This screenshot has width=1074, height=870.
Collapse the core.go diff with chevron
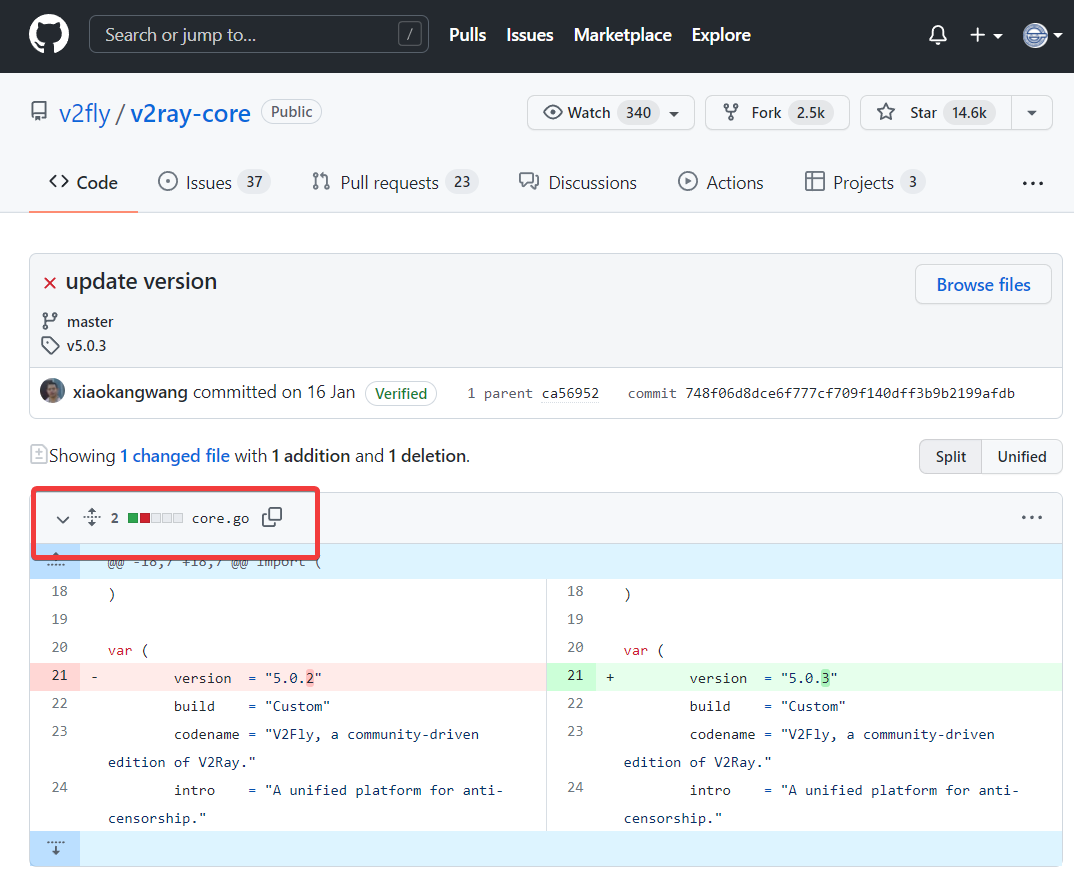click(x=63, y=519)
